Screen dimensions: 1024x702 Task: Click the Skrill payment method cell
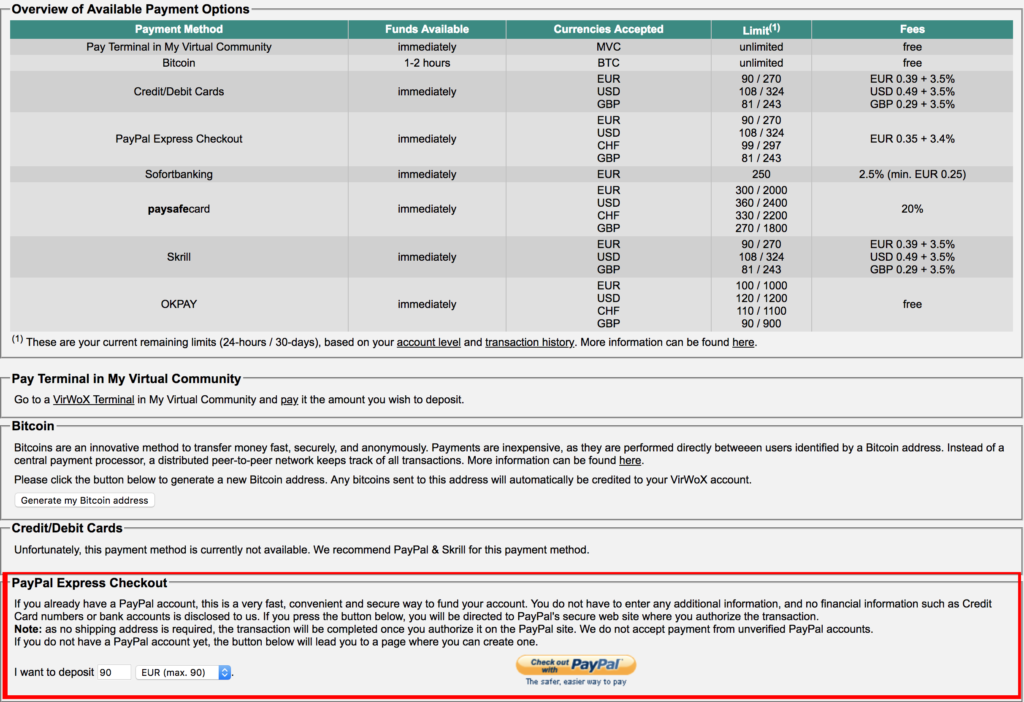pyautogui.click(x=179, y=257)
